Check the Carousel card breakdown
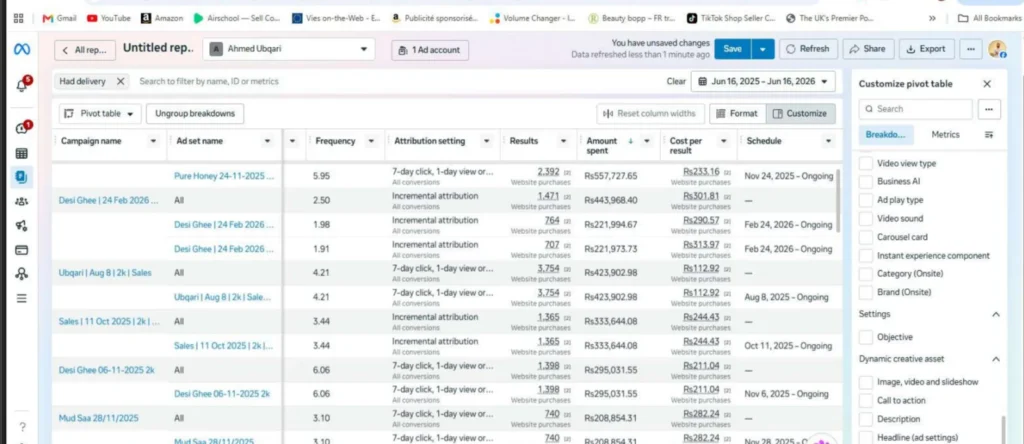 (x=865, y=237)
